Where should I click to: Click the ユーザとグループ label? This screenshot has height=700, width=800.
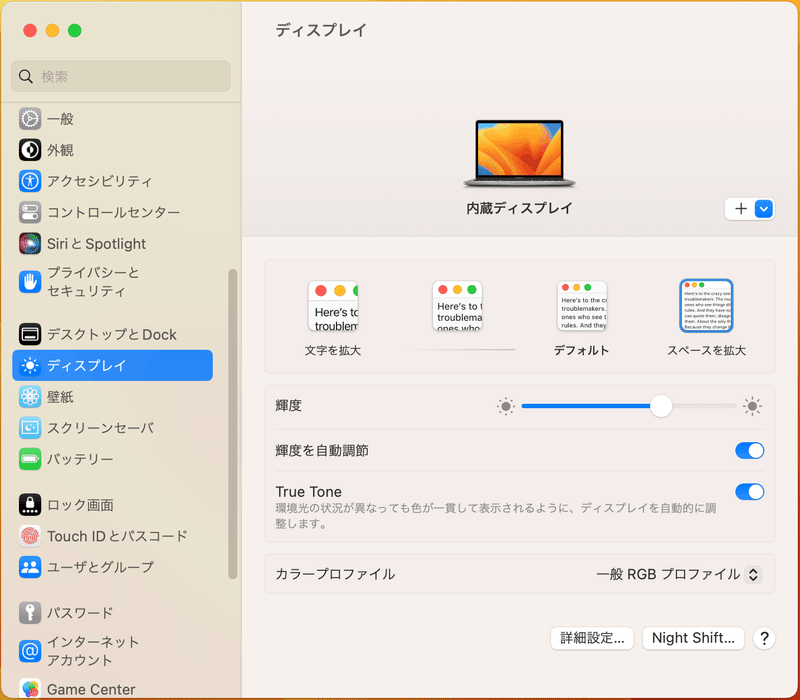click(100, 567)
